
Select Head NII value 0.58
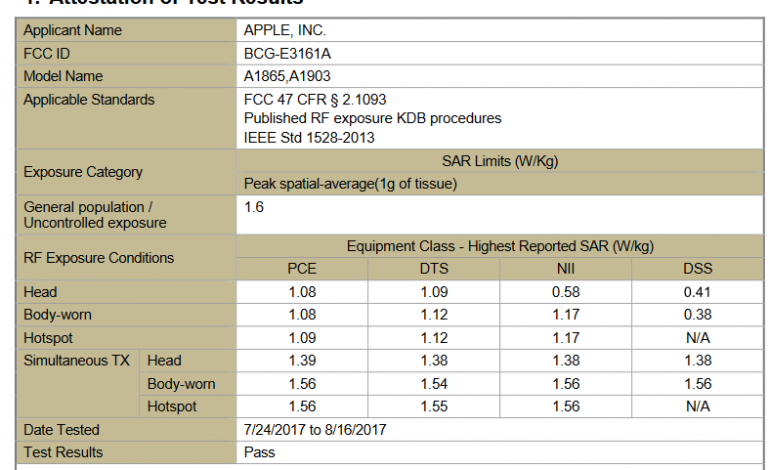[565, 292]
